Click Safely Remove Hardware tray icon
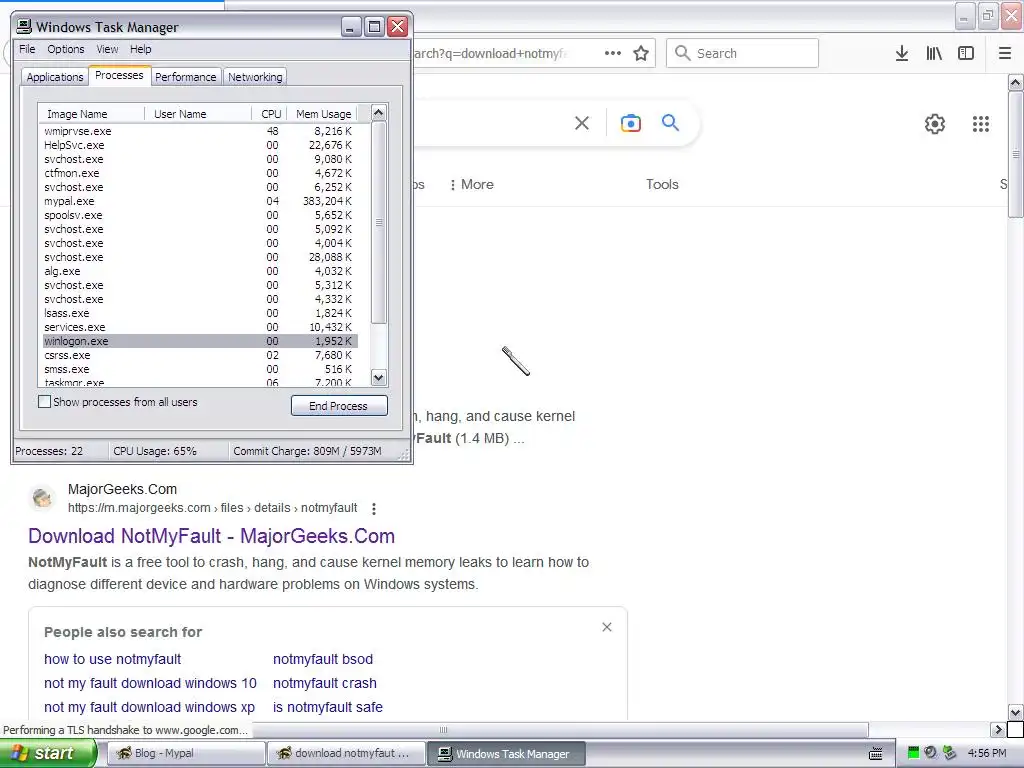Image resolution: width=1024 pixels, height=768 pixels. click(949, 753)
